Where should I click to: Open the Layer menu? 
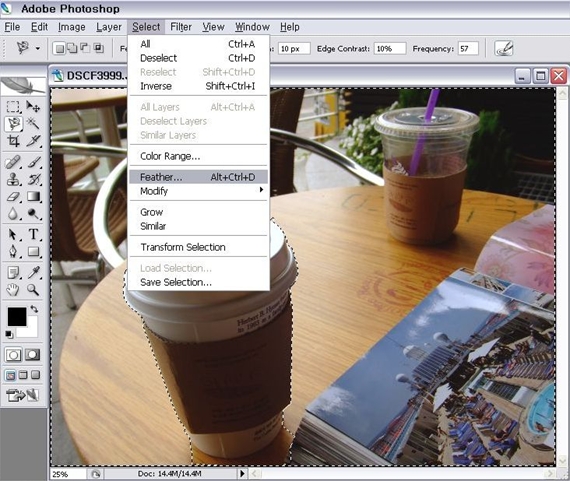(x=109, y=27)
